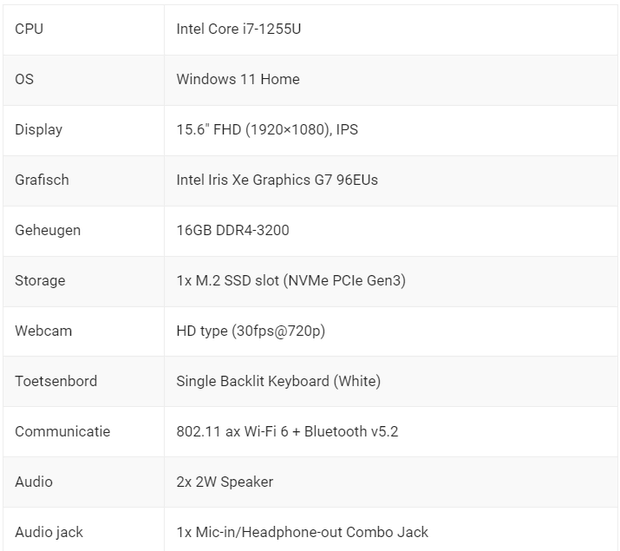Click the Geheugen row label
Image resolution: width=620 pixels, height=551 pixels.
tap(47, 230)
